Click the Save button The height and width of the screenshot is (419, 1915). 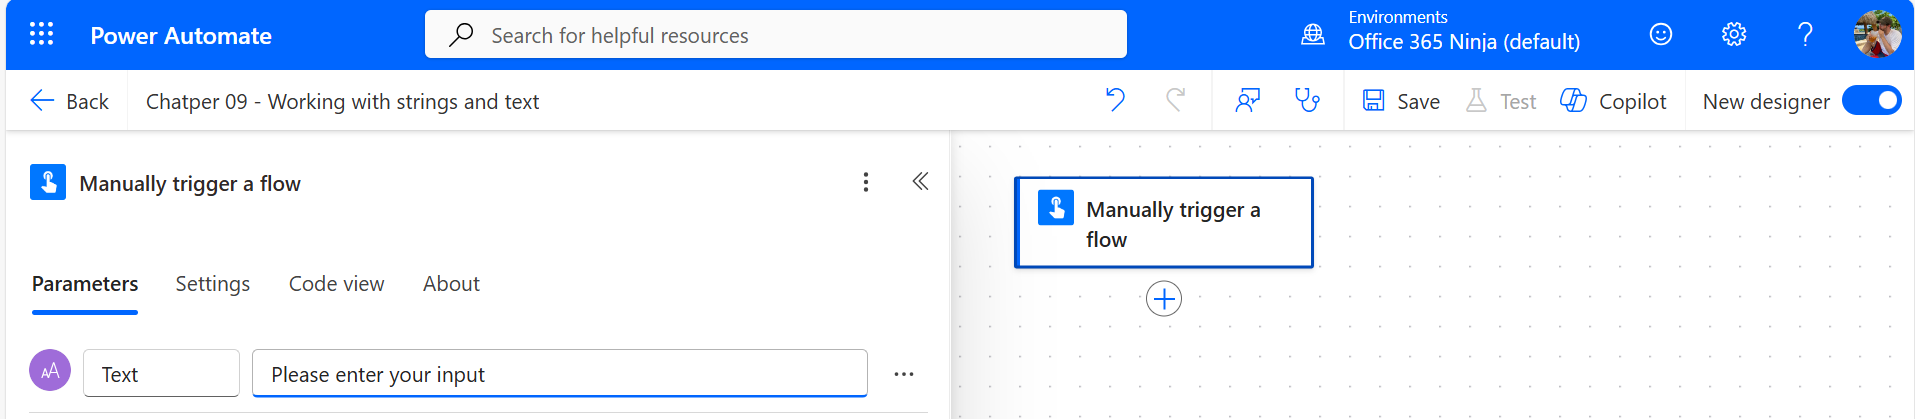[1401, 101]
